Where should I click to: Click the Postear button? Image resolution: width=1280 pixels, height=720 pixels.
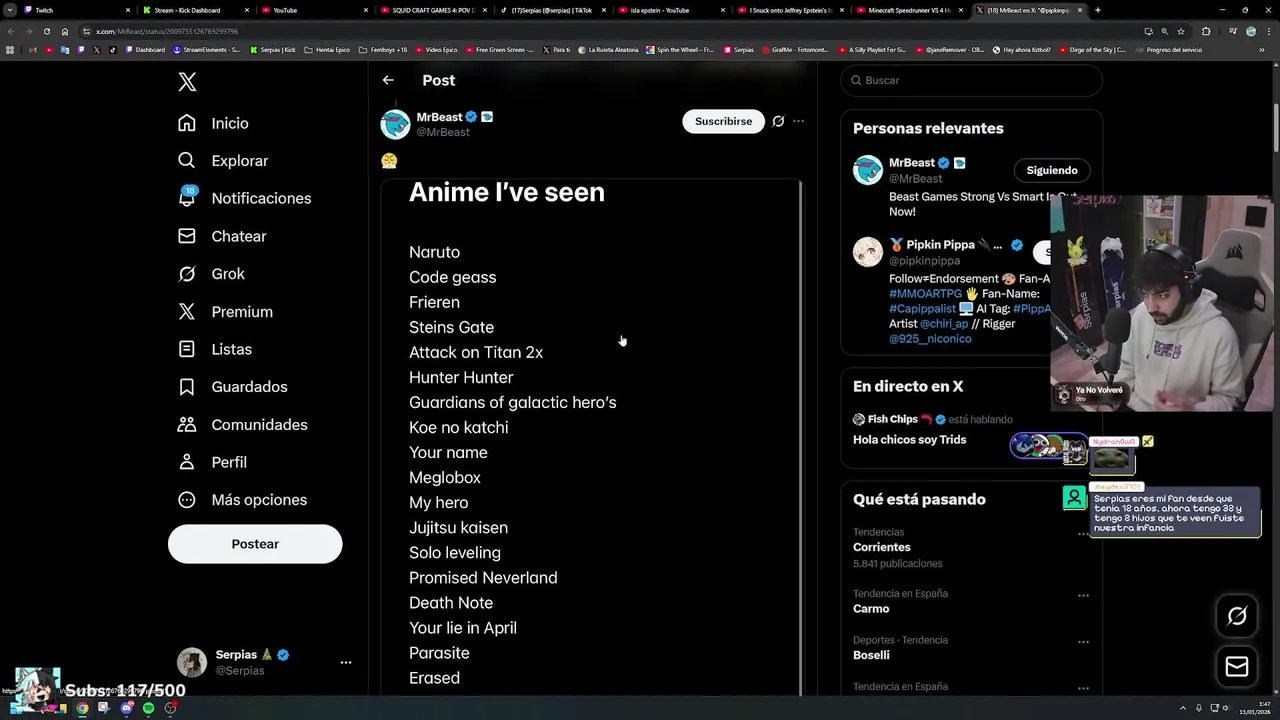pyautogui.click(x=255, y=544)
